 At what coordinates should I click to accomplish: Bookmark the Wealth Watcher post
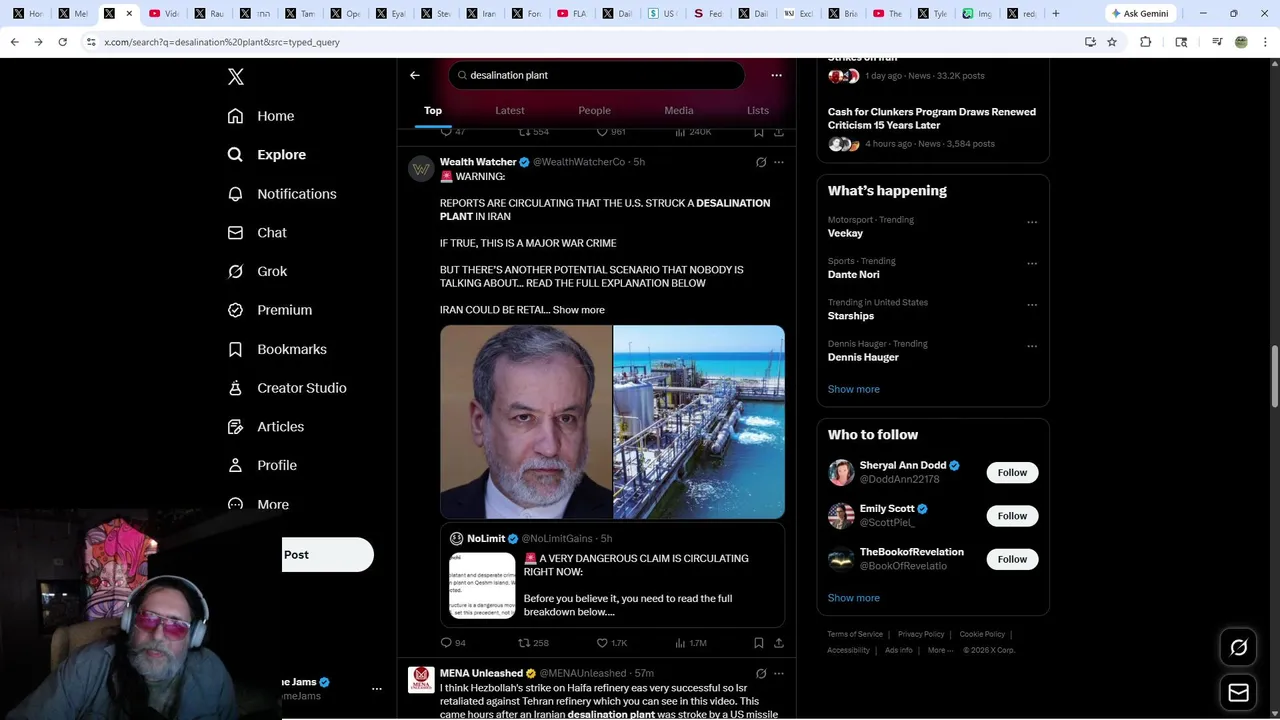coord(759,643)
